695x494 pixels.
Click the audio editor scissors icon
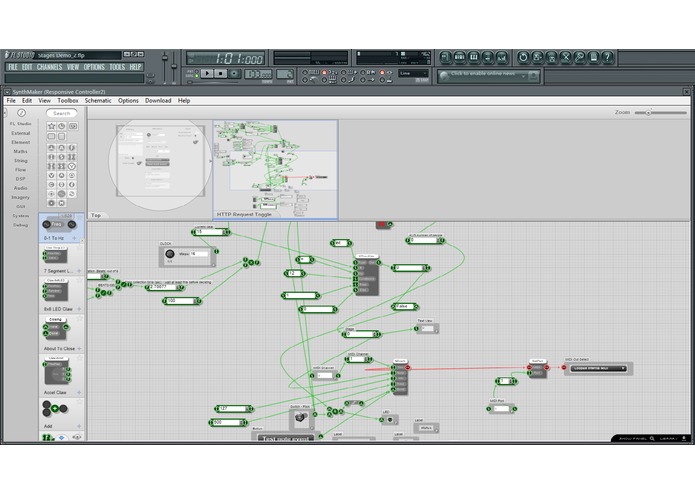566,57
